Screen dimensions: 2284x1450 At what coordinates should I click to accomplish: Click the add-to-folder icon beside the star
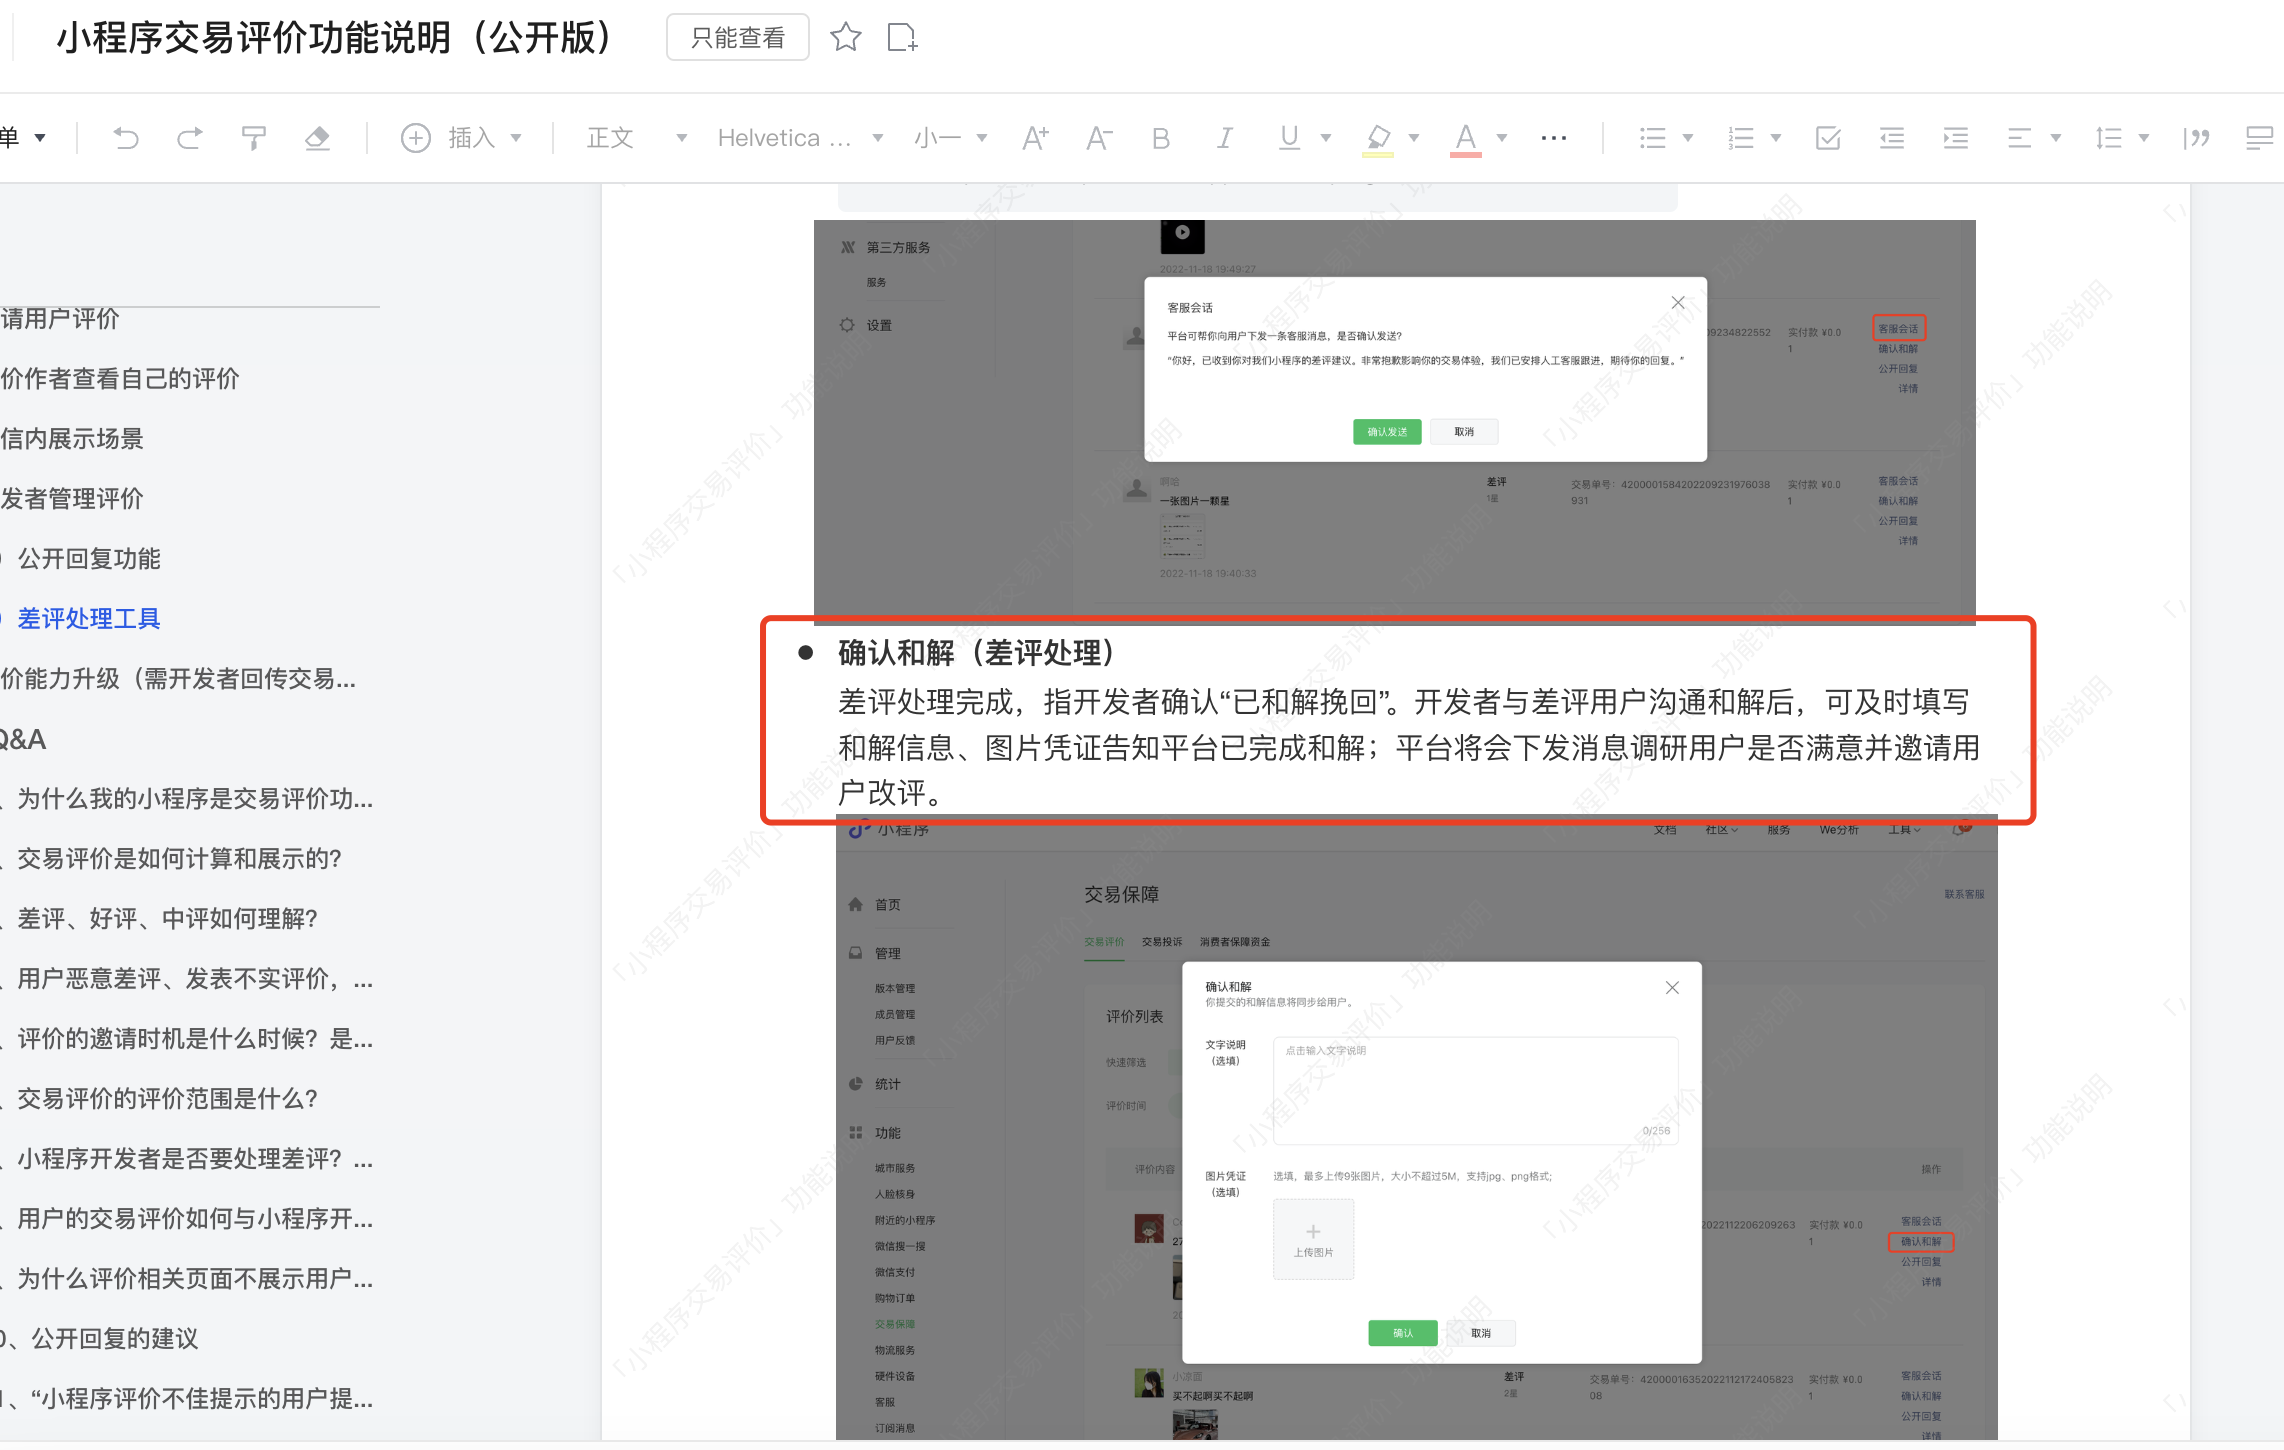(x=902, y=38)
